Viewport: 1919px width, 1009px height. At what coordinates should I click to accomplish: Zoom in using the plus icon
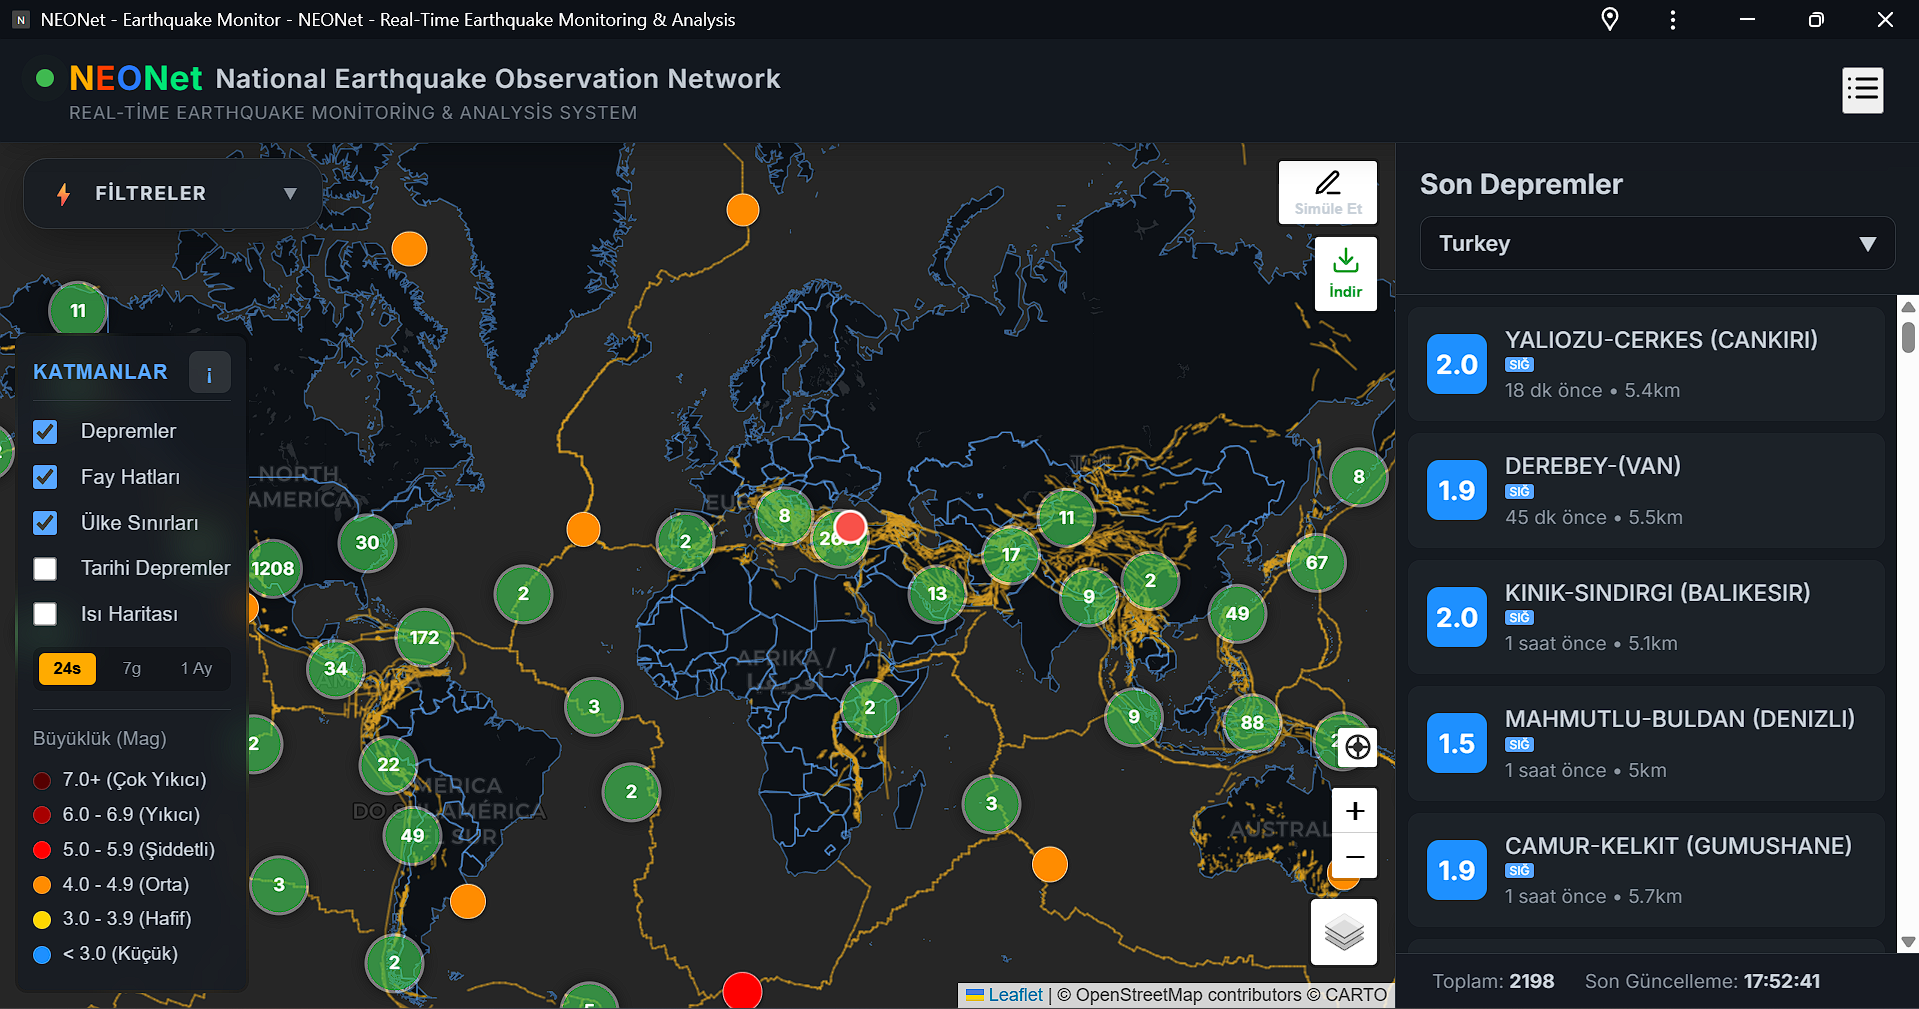tap(1354, 811)
